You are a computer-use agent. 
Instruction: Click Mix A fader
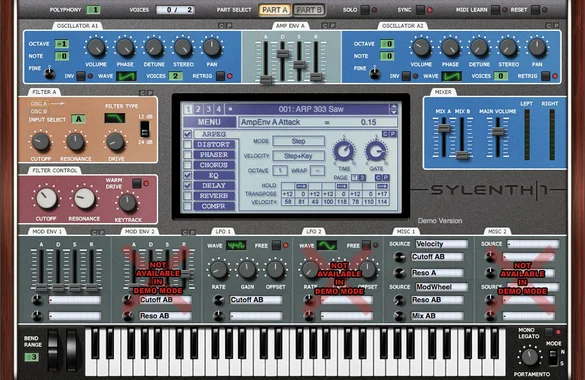point(444,128)
